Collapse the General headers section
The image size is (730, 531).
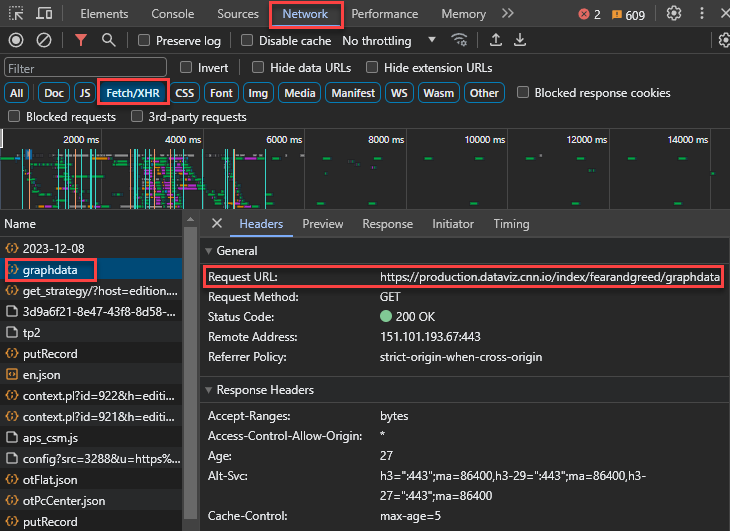209,251
